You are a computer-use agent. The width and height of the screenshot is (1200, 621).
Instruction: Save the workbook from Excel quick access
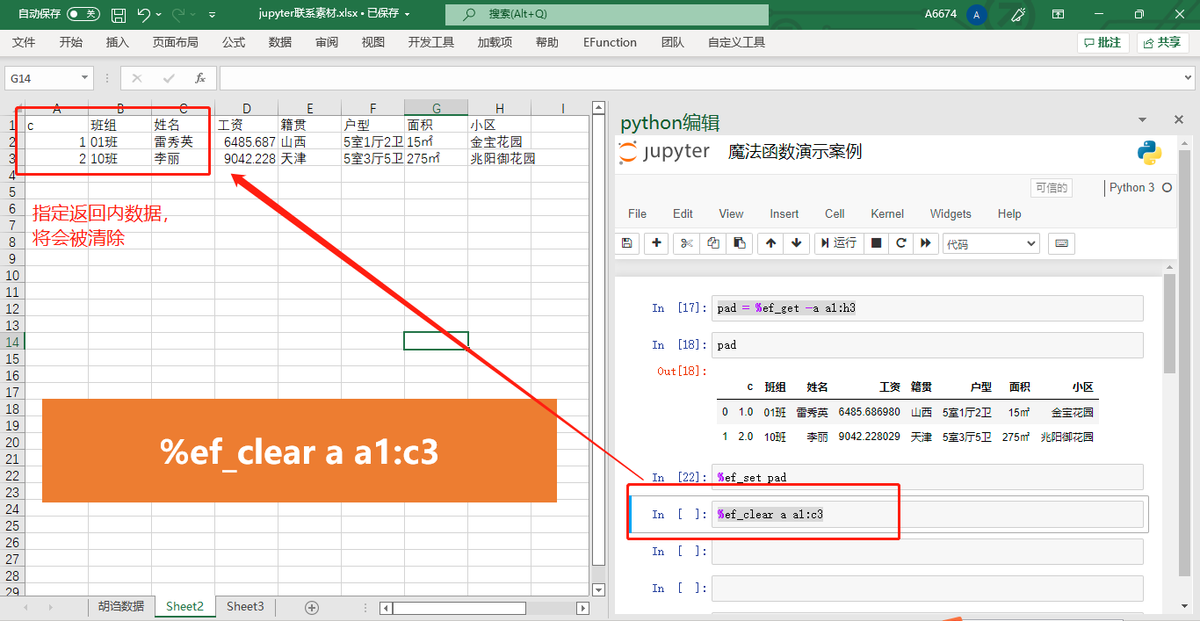[118, 14]
